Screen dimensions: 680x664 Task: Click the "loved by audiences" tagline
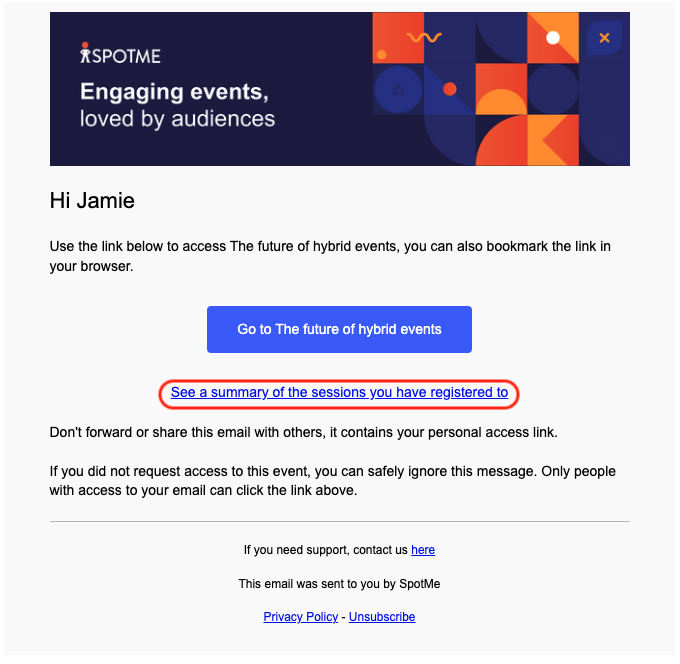[177, 119]
